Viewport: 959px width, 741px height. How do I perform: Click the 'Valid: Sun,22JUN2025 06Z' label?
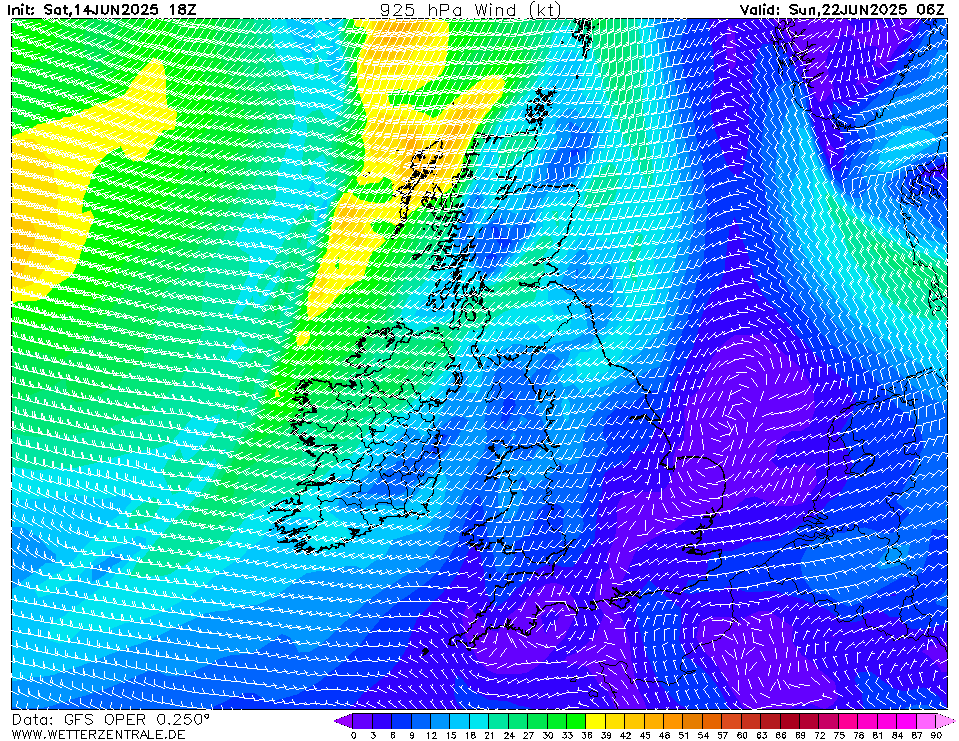click(842, 9)
